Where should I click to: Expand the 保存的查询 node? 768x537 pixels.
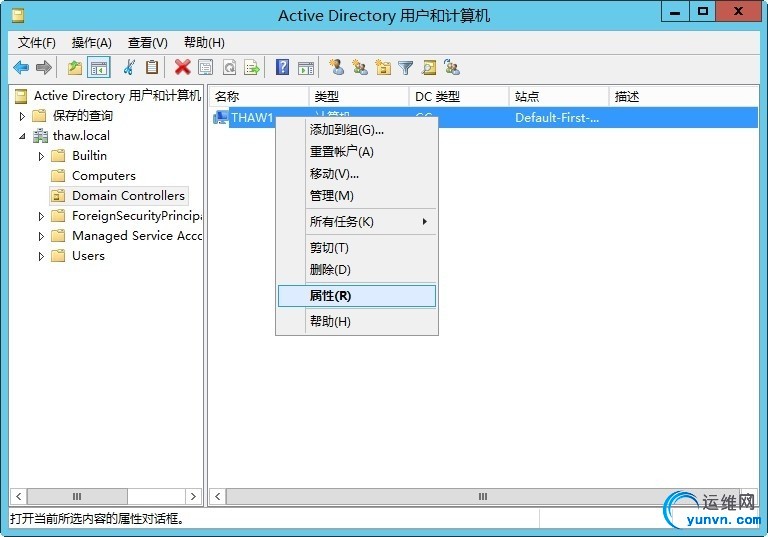pyautogui.click(x=22, y=116)
